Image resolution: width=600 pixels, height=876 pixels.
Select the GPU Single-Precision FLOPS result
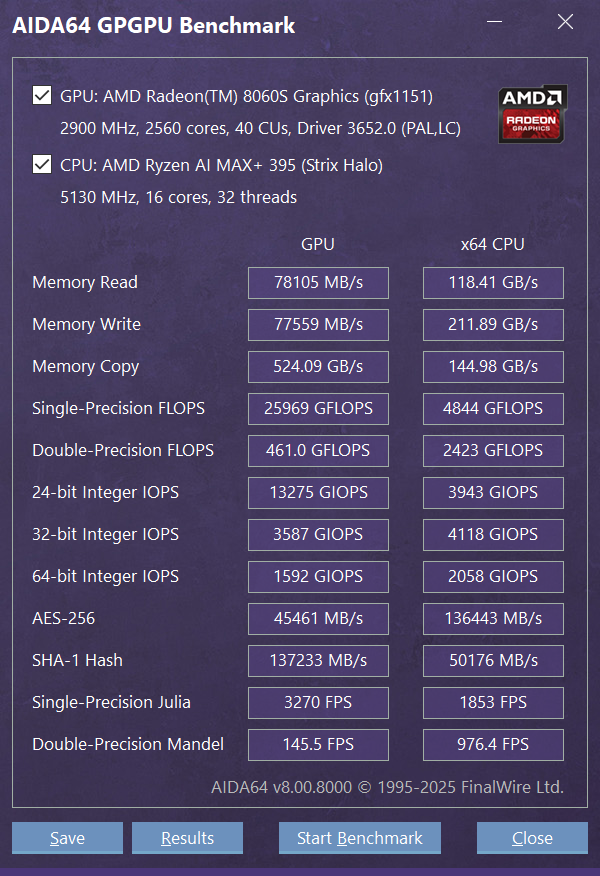click(318, 409)
